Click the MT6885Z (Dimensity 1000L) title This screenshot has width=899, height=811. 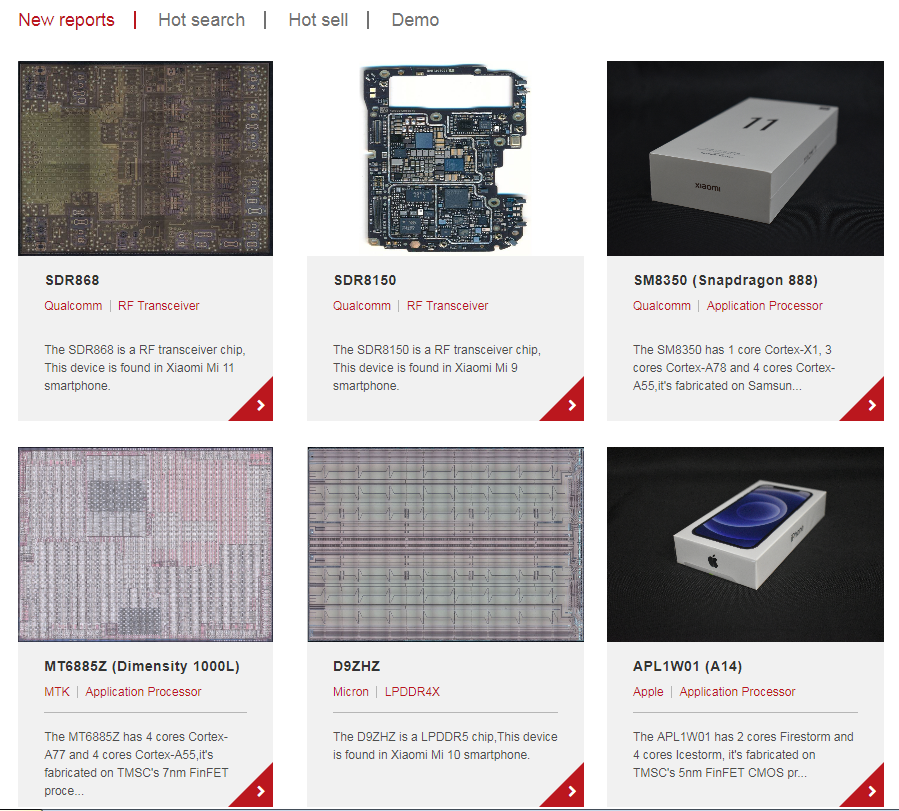click(x=142, y=666)
